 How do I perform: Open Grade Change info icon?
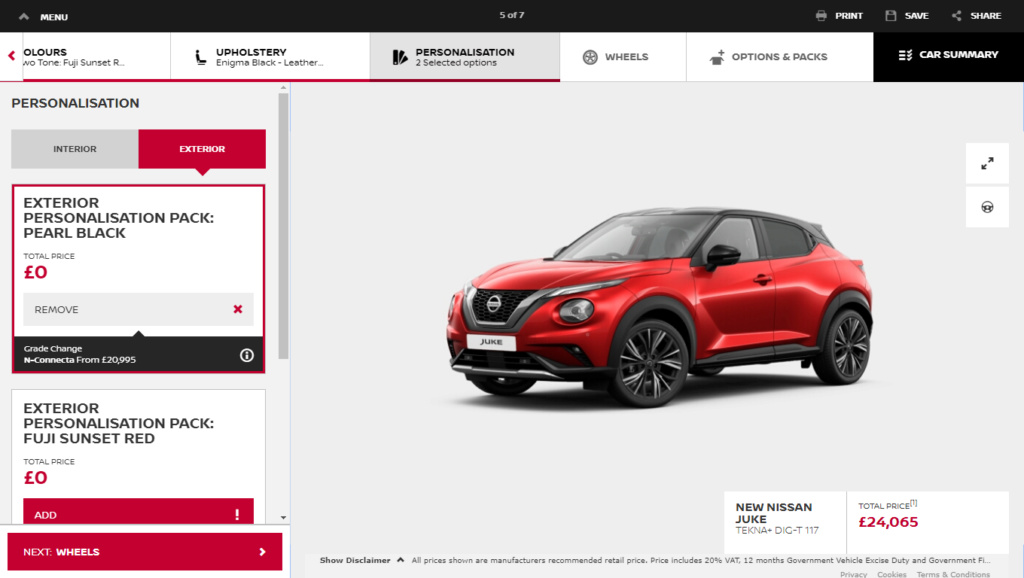(x=246, y=355)
